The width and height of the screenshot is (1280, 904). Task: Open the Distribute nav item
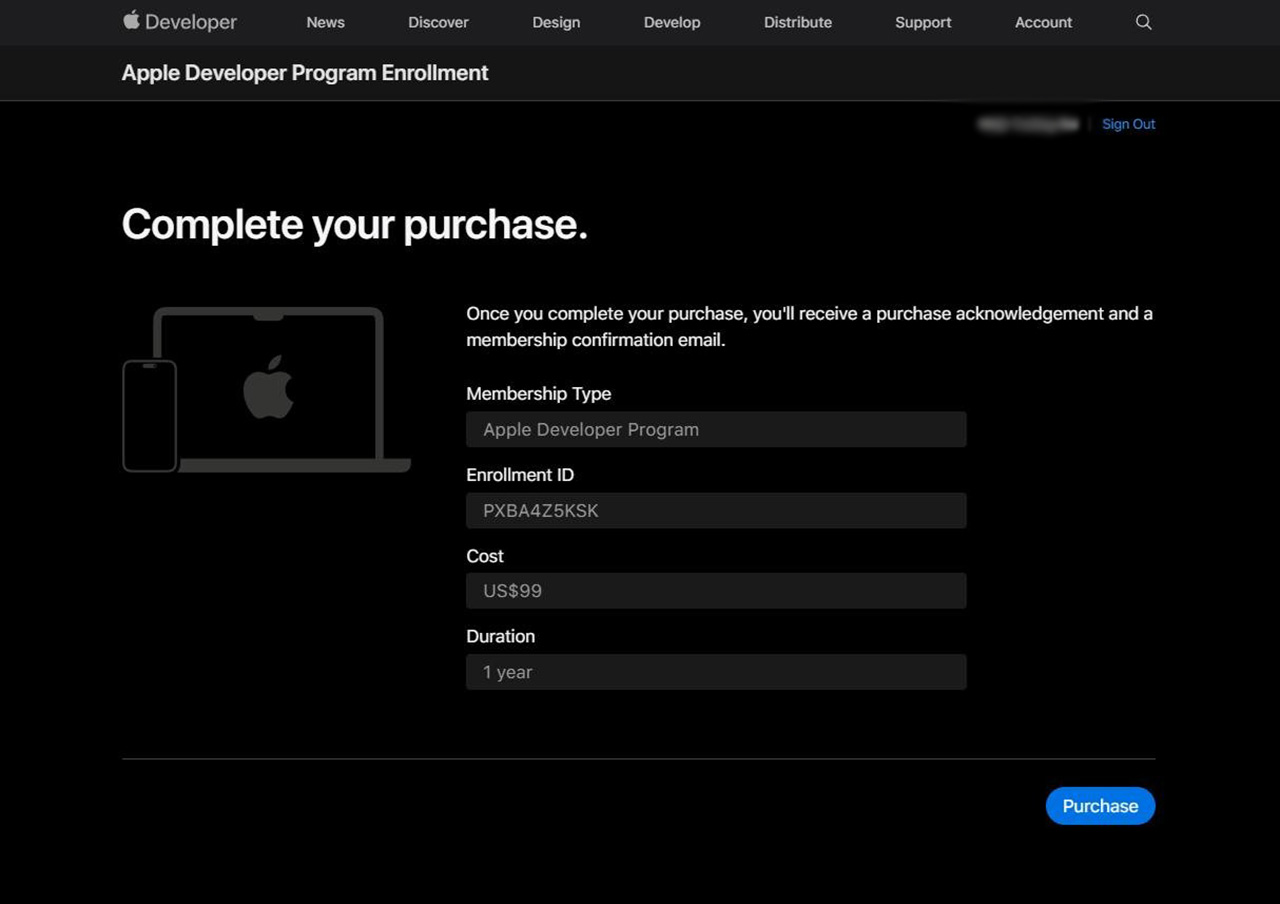(798, 22)
